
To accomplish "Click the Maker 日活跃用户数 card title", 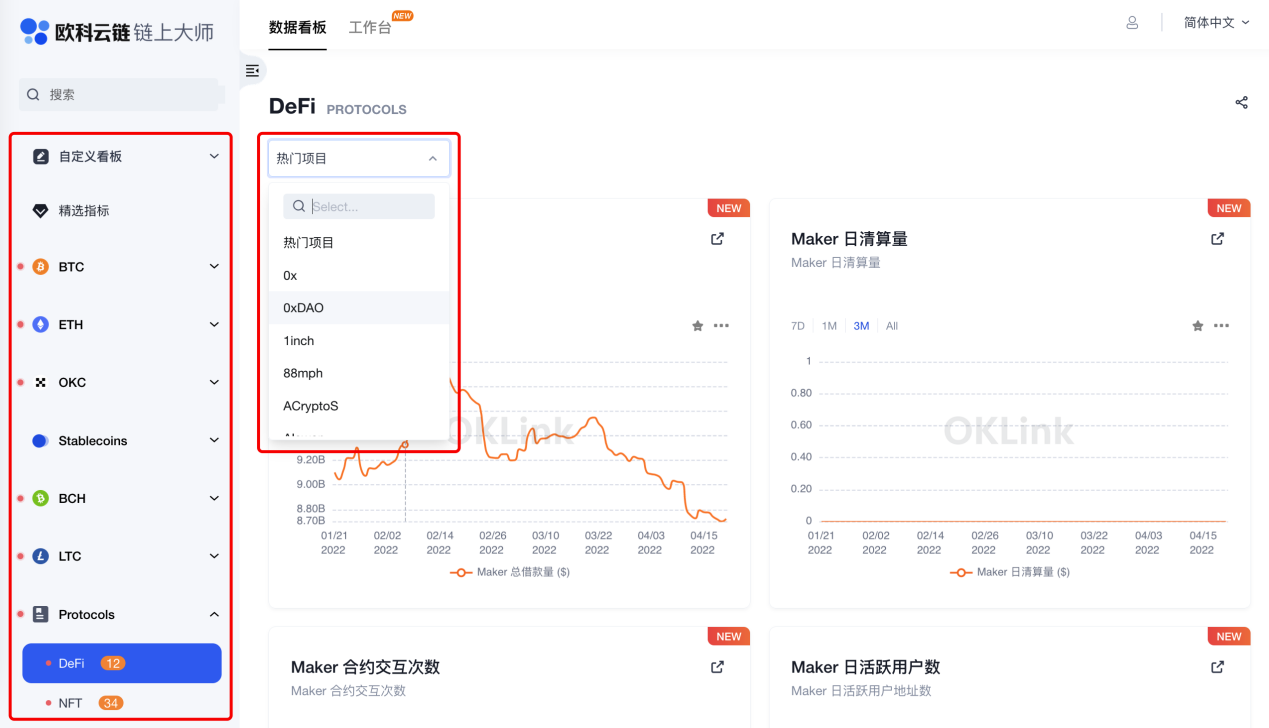I will [x=865, y=667].
